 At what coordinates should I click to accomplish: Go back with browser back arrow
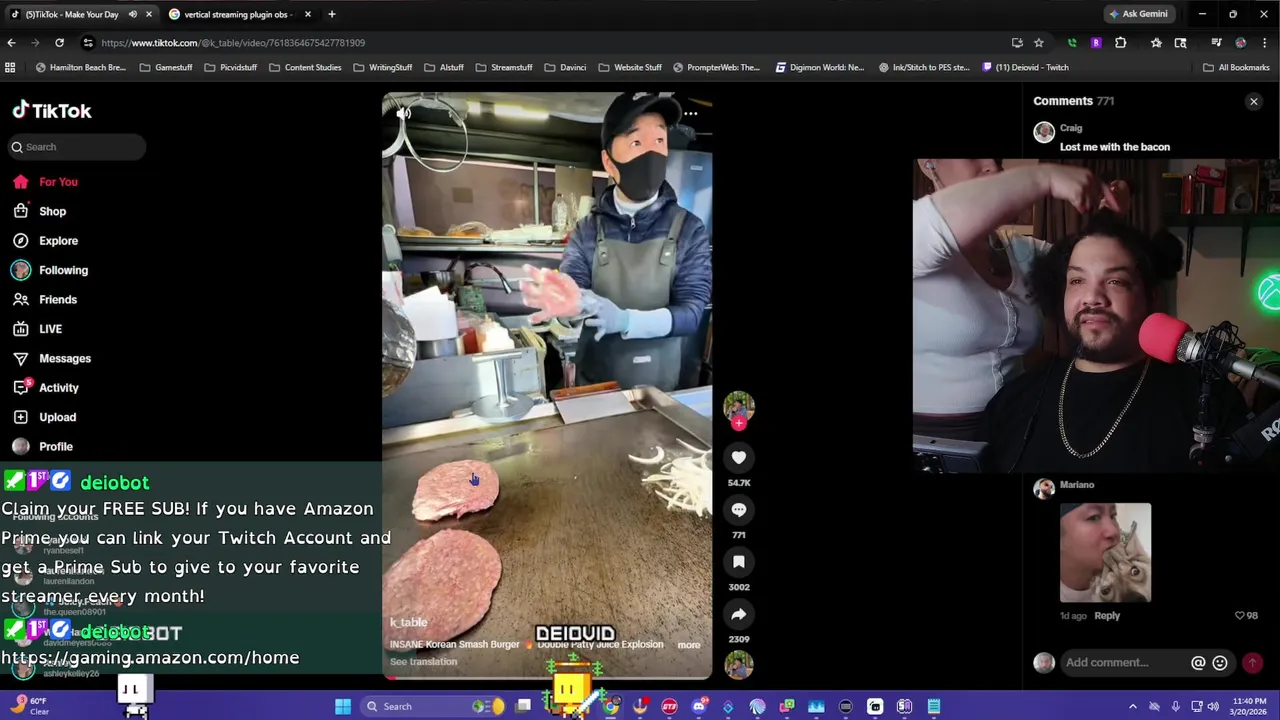[x=11, y=43]
